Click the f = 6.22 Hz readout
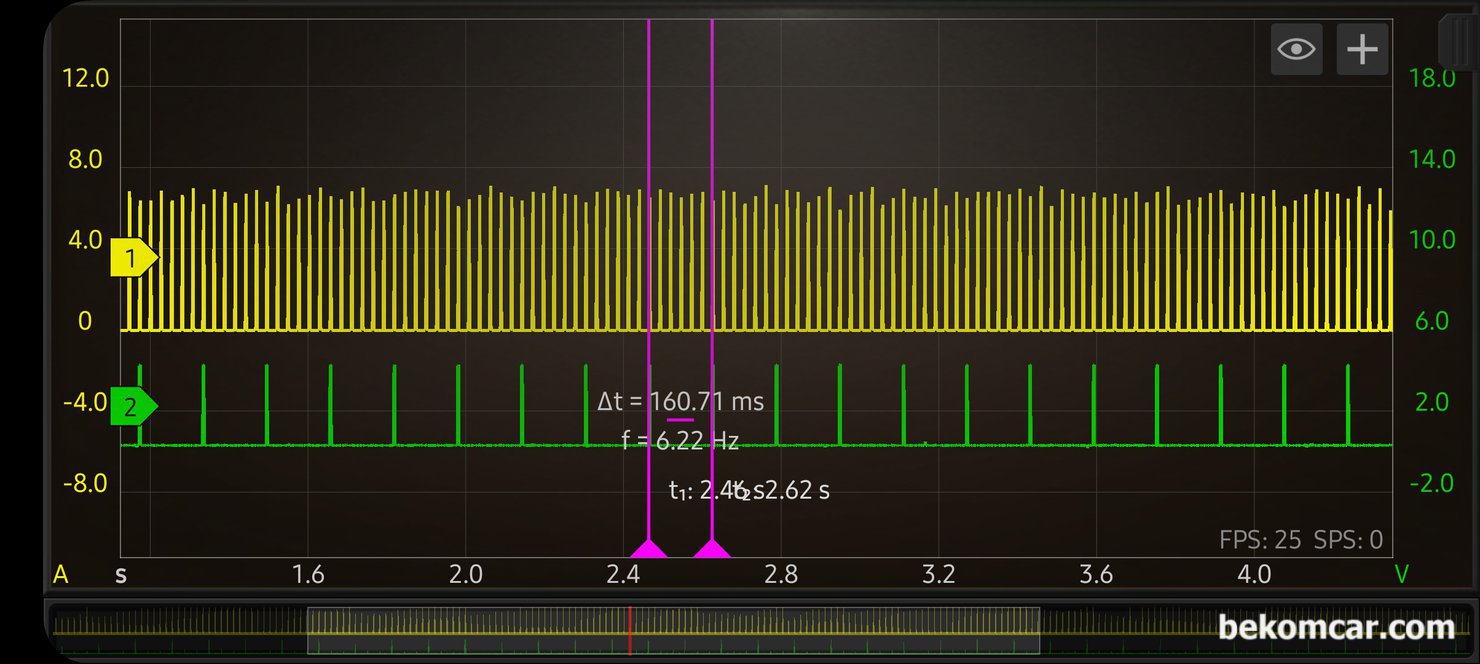The height and width of the screenshot is (664, 1480). tap(680, 440)
